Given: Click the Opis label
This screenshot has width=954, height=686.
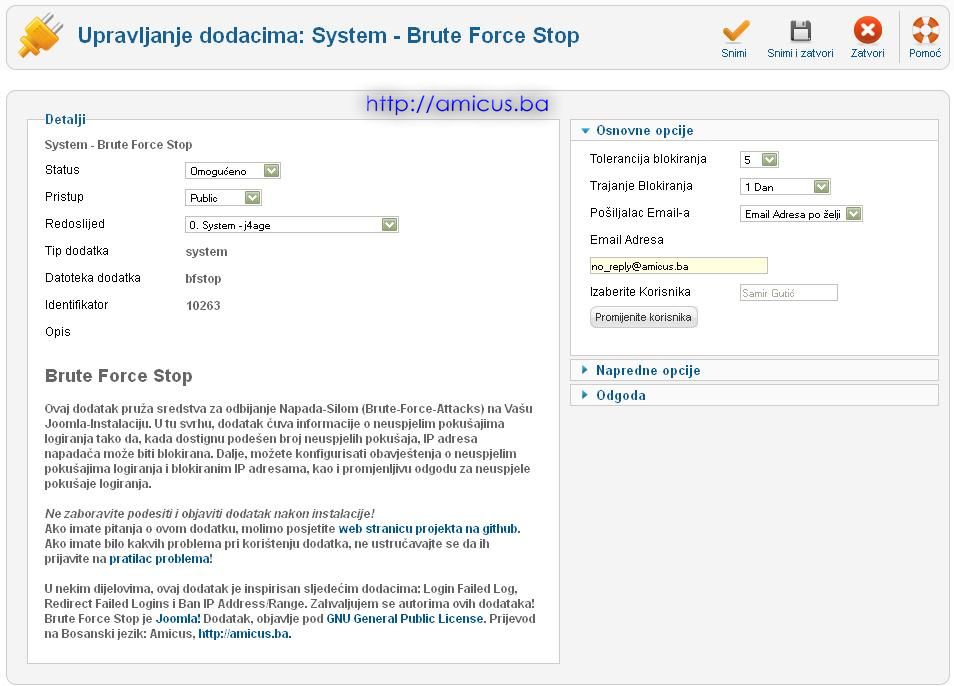Looking at the screenshot, I should pyautogui.click(x=58, y=332).
